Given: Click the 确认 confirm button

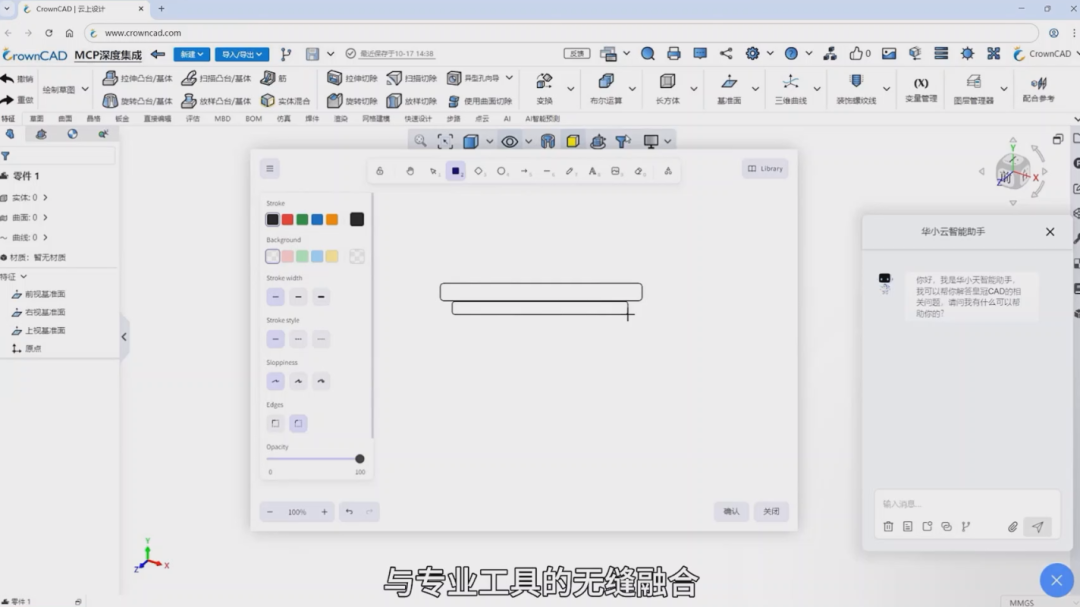Looking at the screenshot, I should pyautogui.click(x=731, y=511).
